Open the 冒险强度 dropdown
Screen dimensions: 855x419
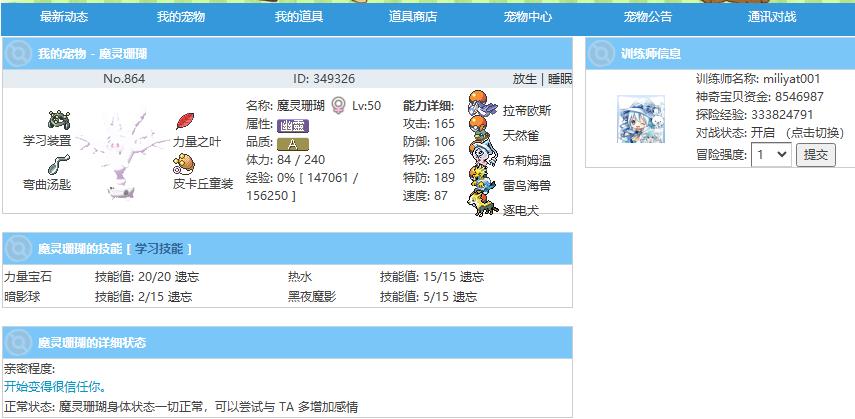[x=771, y=154]
